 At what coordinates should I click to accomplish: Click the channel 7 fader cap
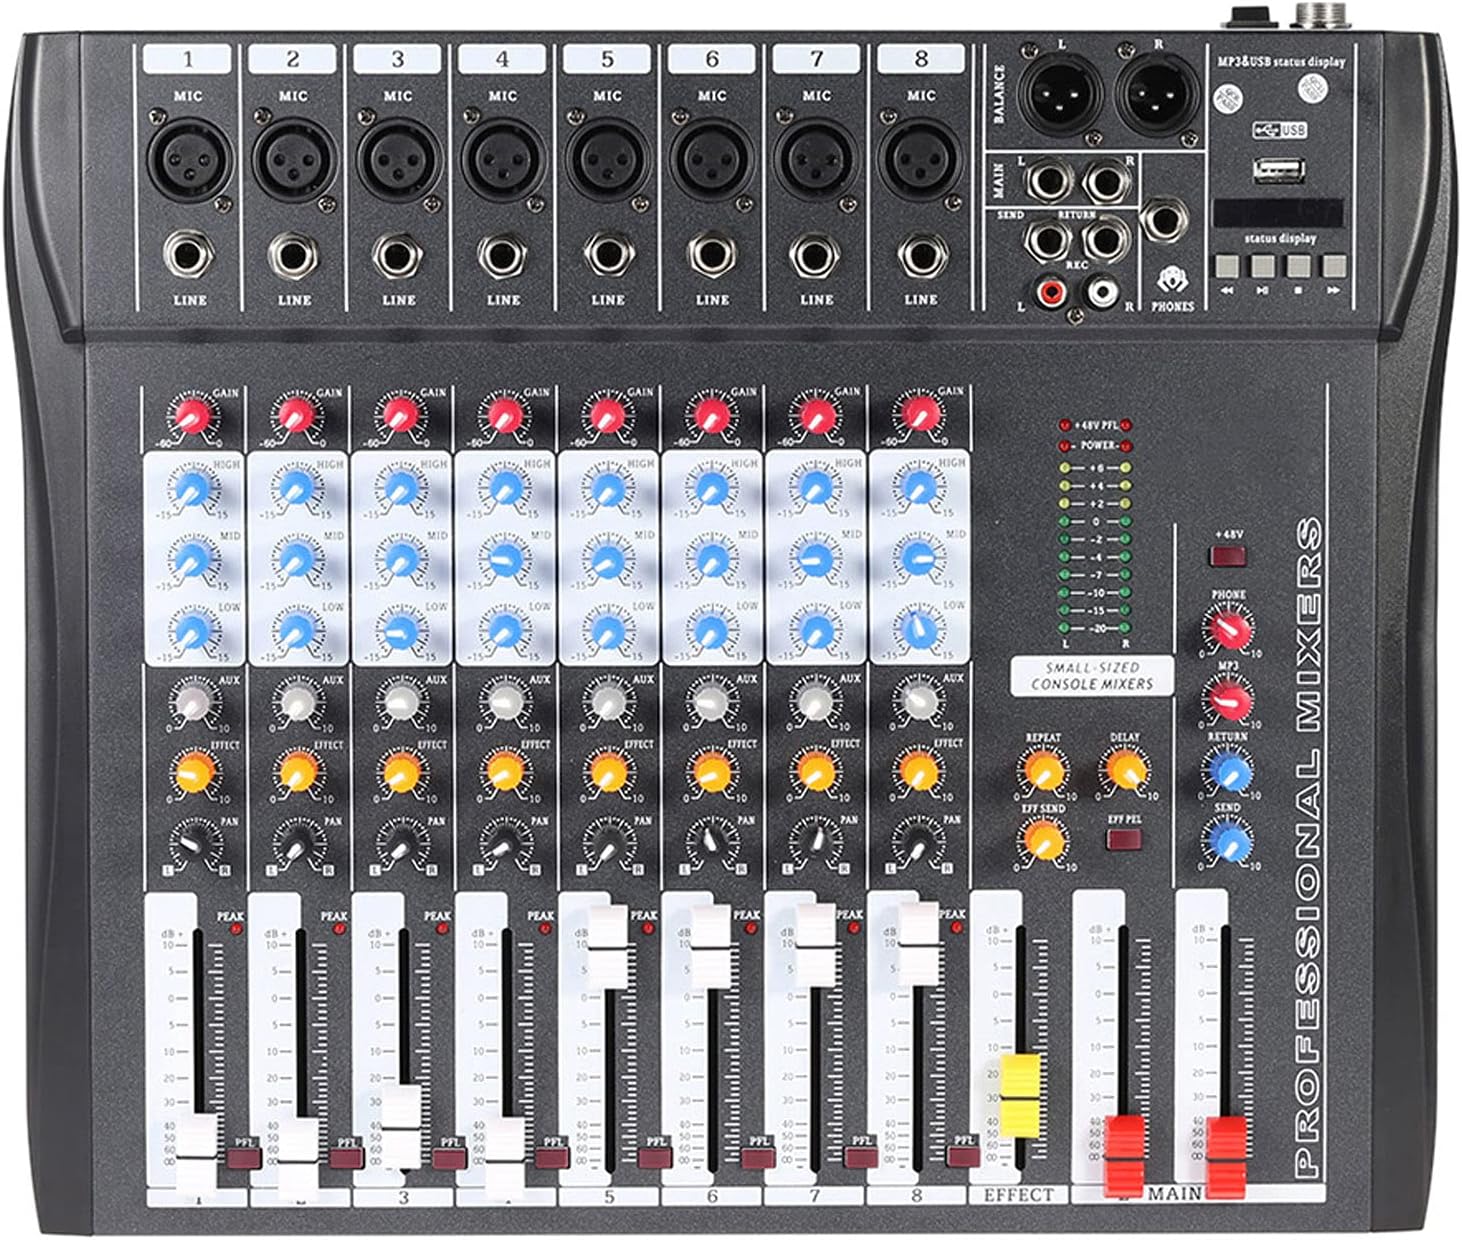(x=814, y=944)
